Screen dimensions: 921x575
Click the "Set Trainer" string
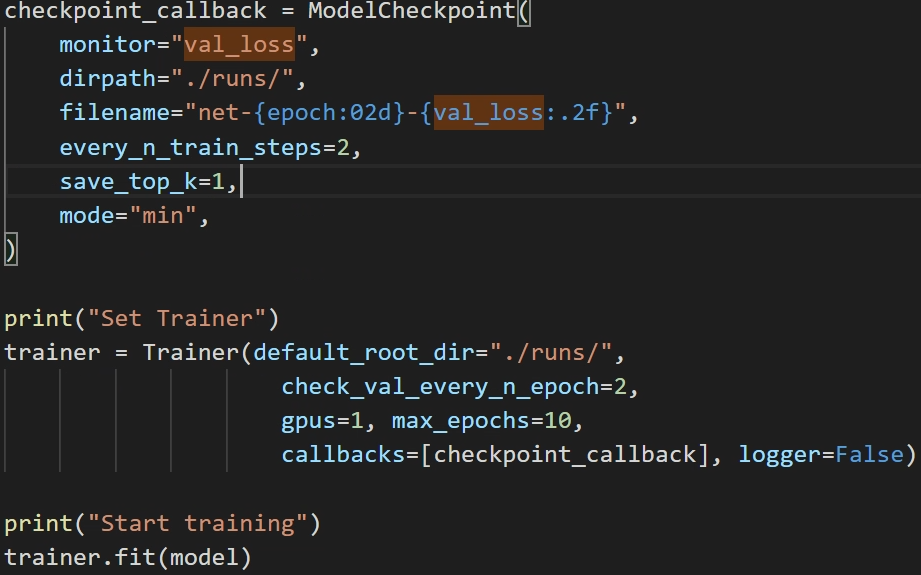177,318
